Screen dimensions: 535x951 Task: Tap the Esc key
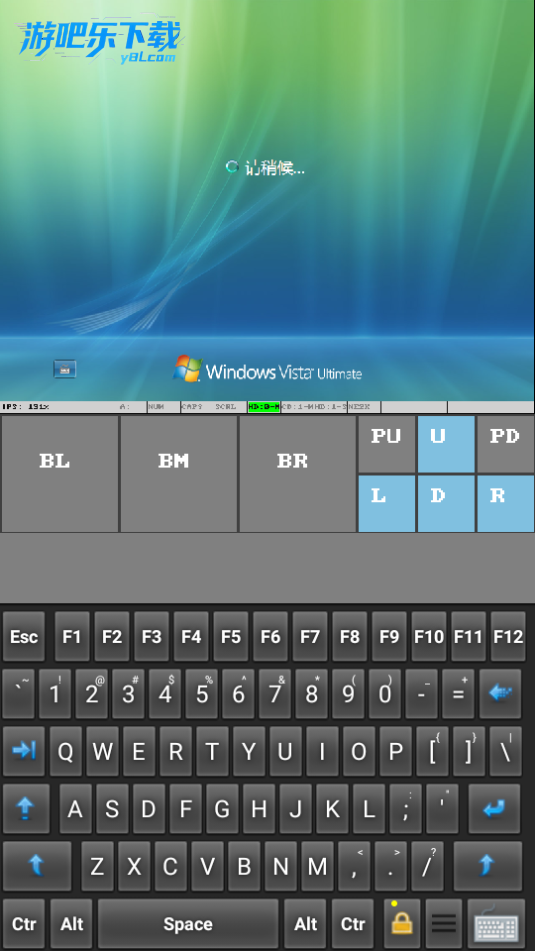[x=24, y=636]
